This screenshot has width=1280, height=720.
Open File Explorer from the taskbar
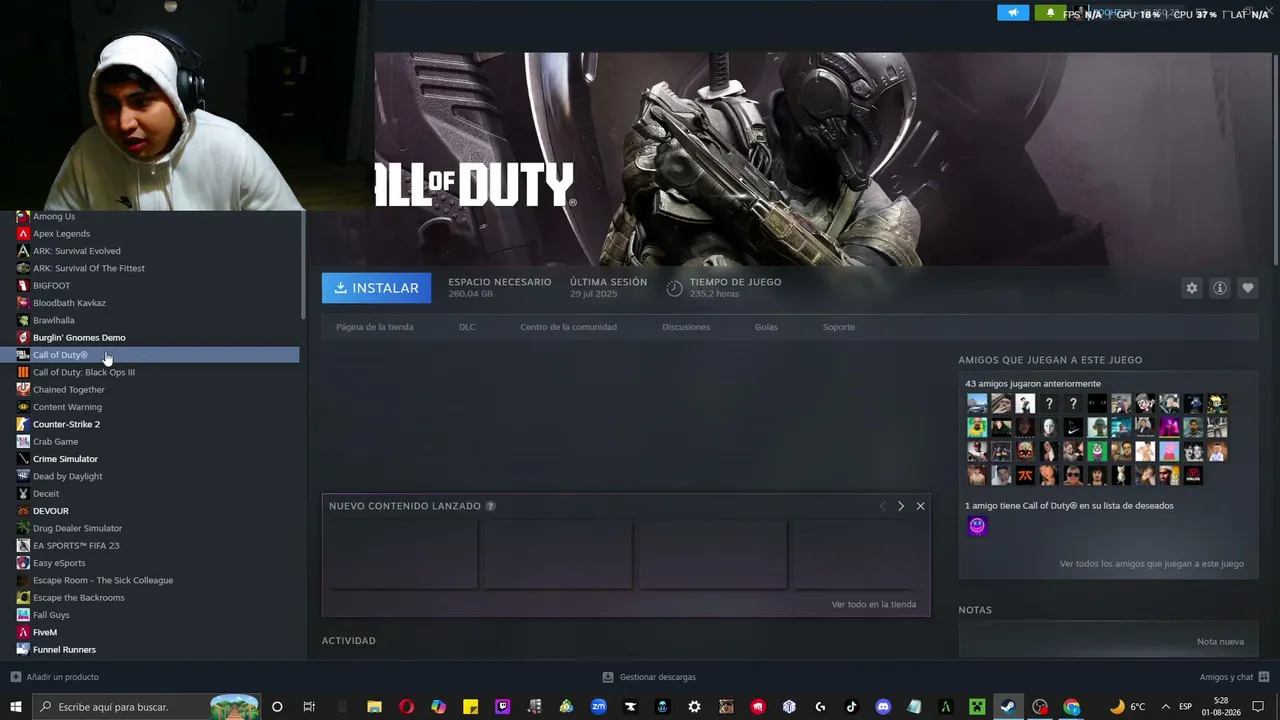[x=374, y=707]
